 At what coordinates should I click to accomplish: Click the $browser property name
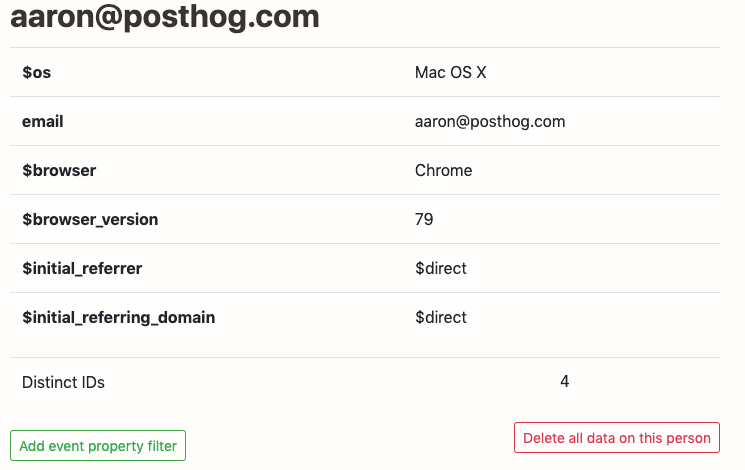59,170
